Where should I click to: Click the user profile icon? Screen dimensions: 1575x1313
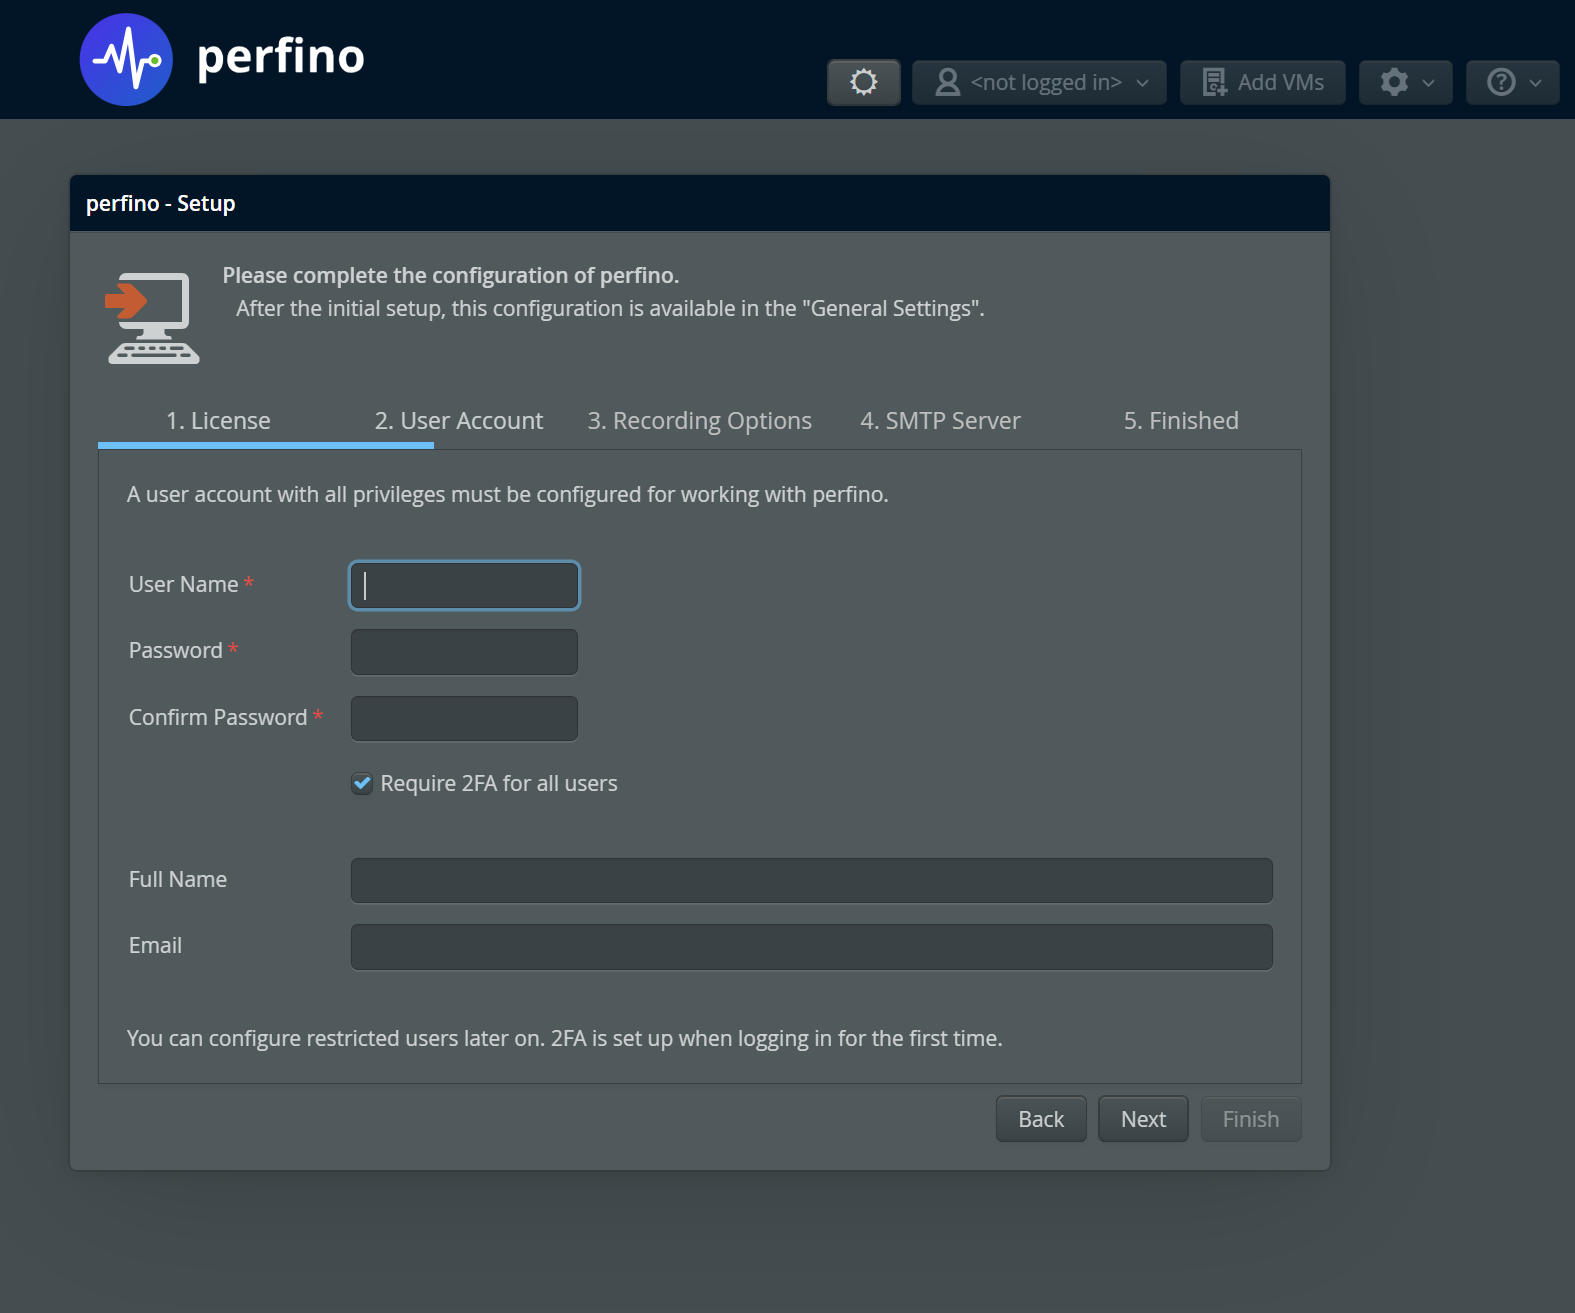947,82
